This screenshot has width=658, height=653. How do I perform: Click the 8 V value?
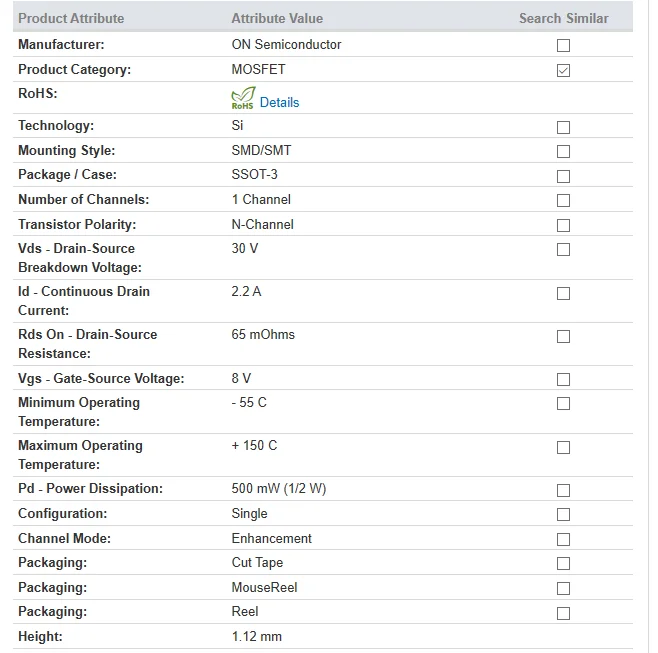(241, 378)
